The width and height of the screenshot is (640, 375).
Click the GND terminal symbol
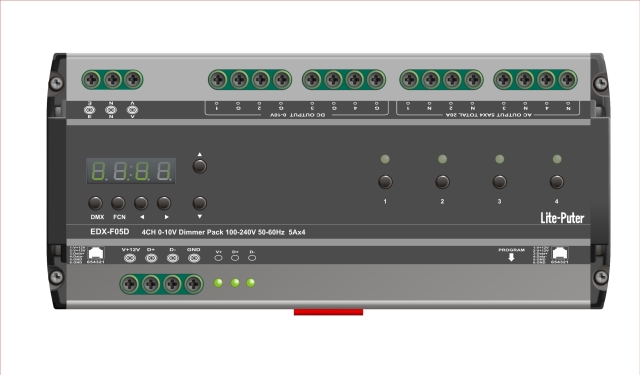tap(194, 258)
